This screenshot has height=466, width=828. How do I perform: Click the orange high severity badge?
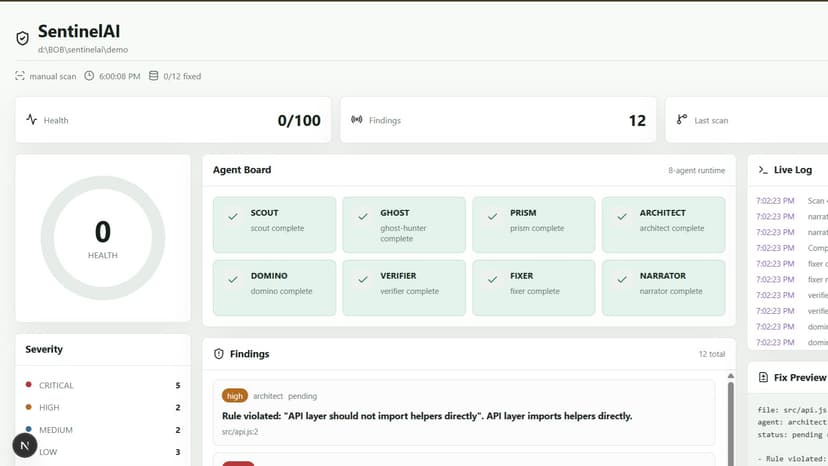(234, 396)
